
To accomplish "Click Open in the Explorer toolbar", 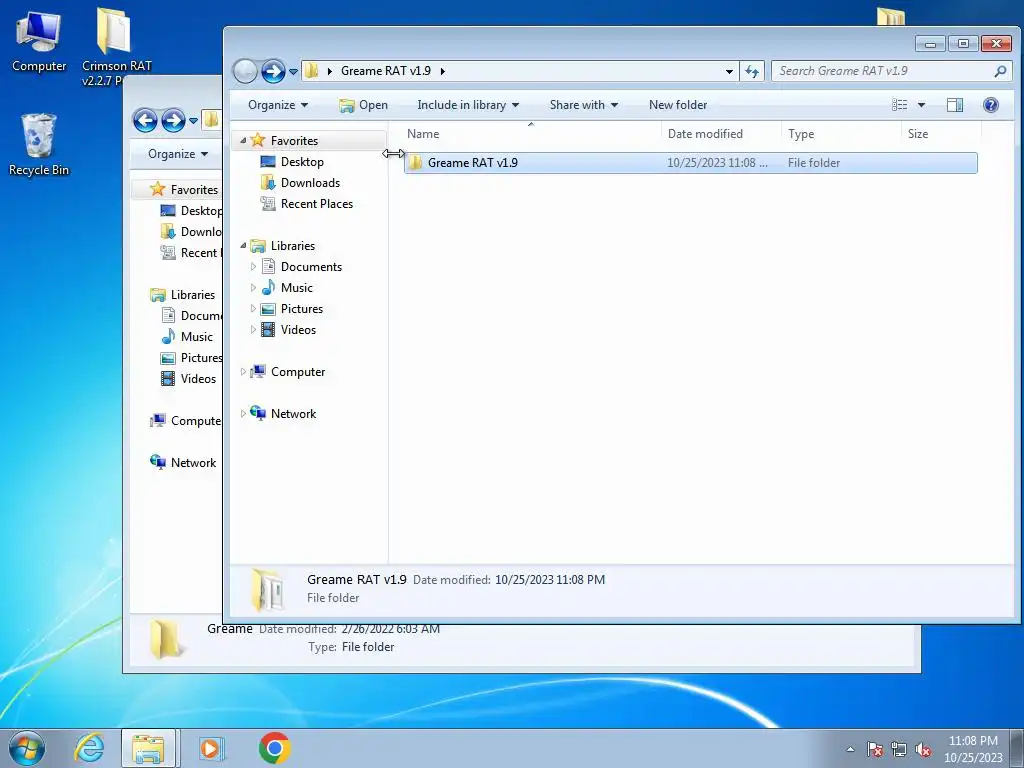I will (364, 104).
